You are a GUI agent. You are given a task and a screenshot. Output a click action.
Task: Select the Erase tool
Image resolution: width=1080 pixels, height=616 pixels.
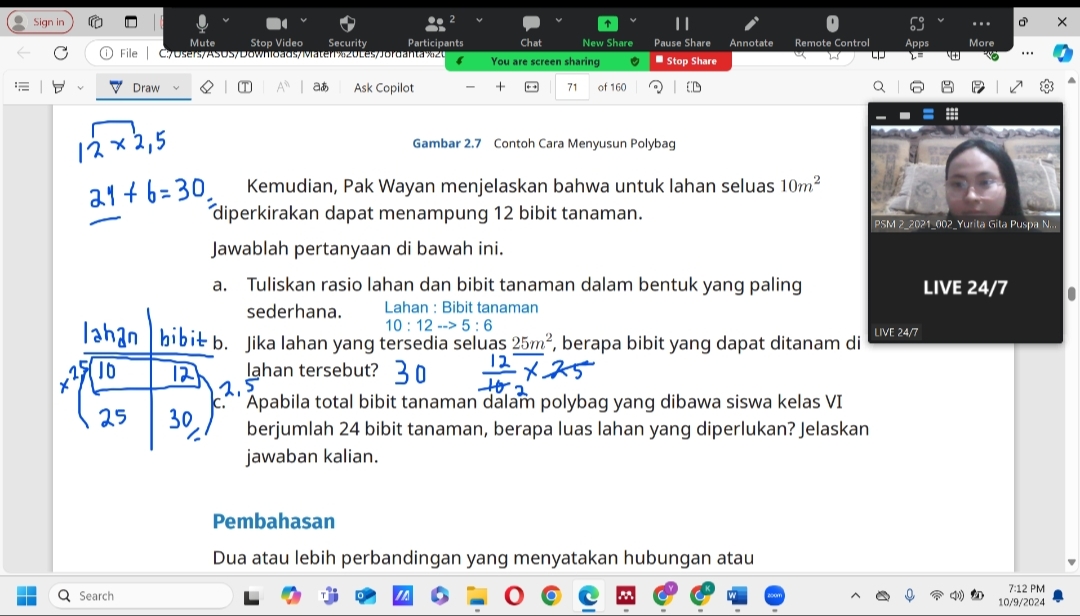206,87
